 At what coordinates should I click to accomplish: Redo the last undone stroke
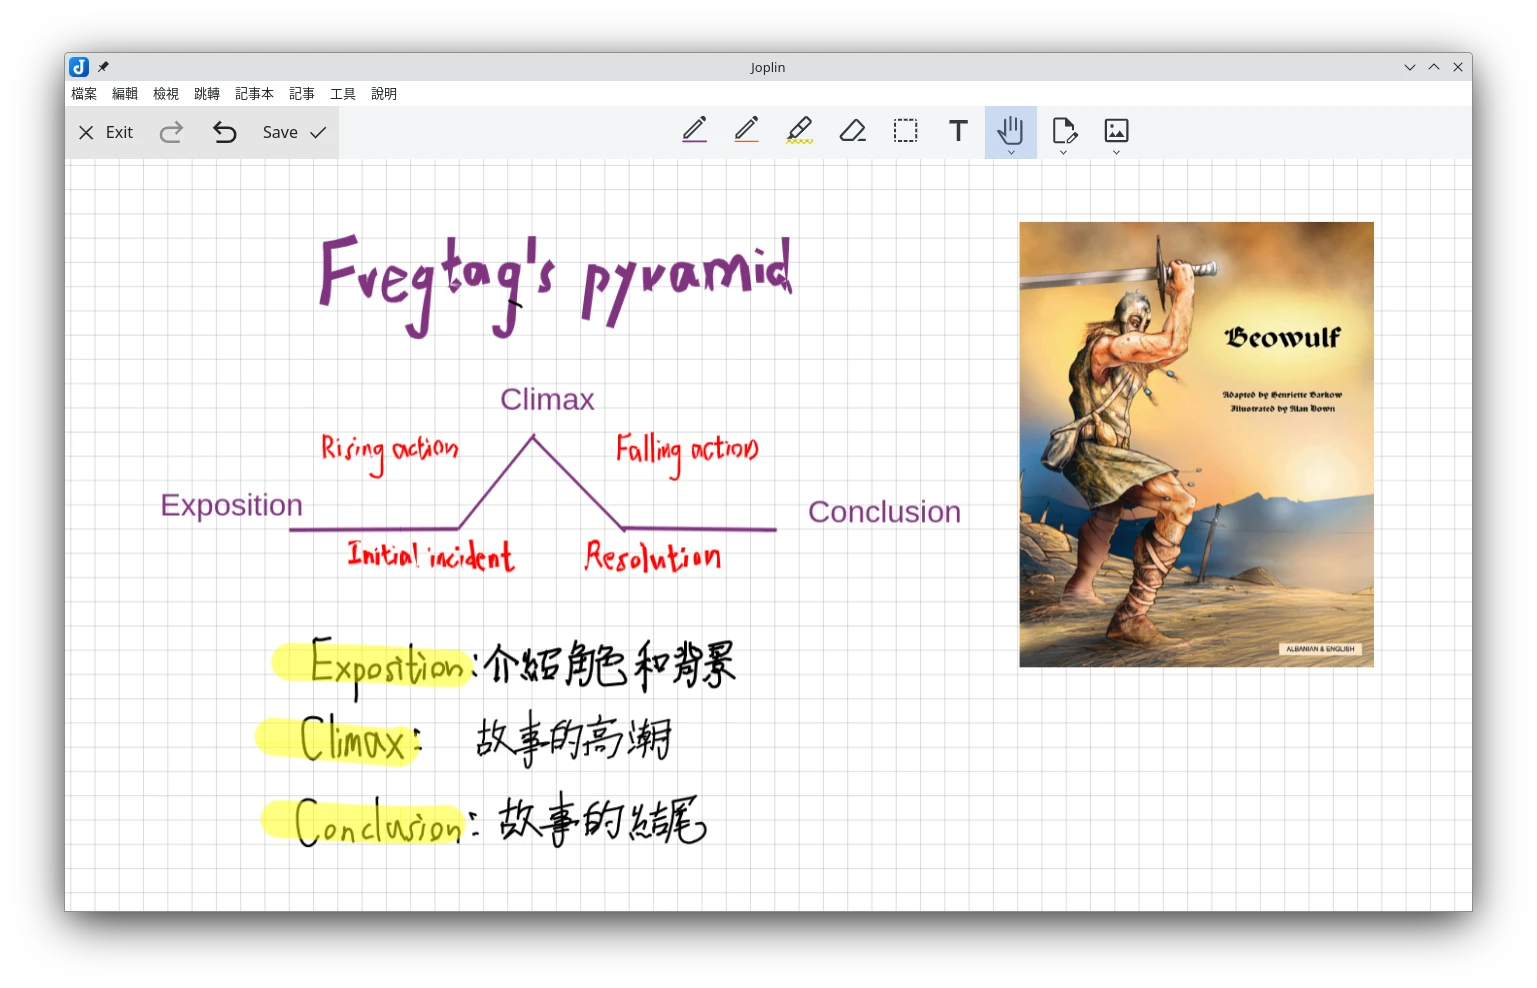(x=172, y=132)
